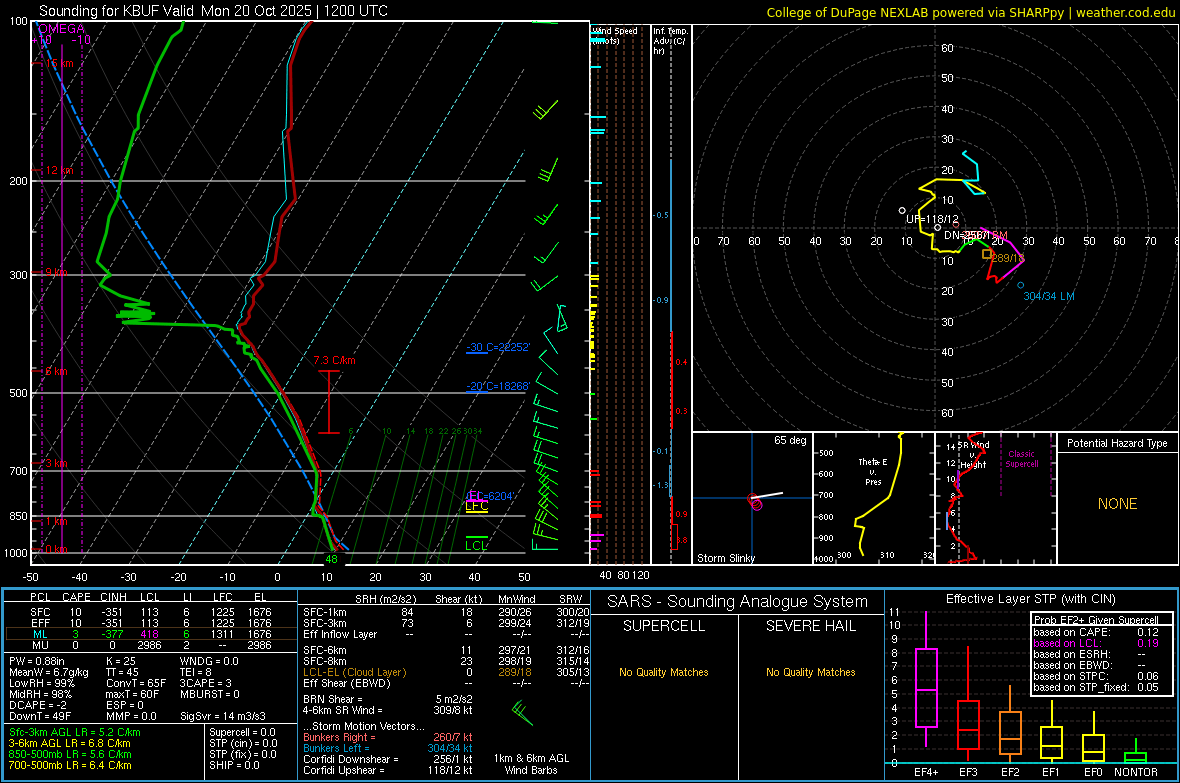This screenshot has height=783, width=1180.
Task: Click the green LCL marker on the skew-T
Action: (x=476, y=546)
